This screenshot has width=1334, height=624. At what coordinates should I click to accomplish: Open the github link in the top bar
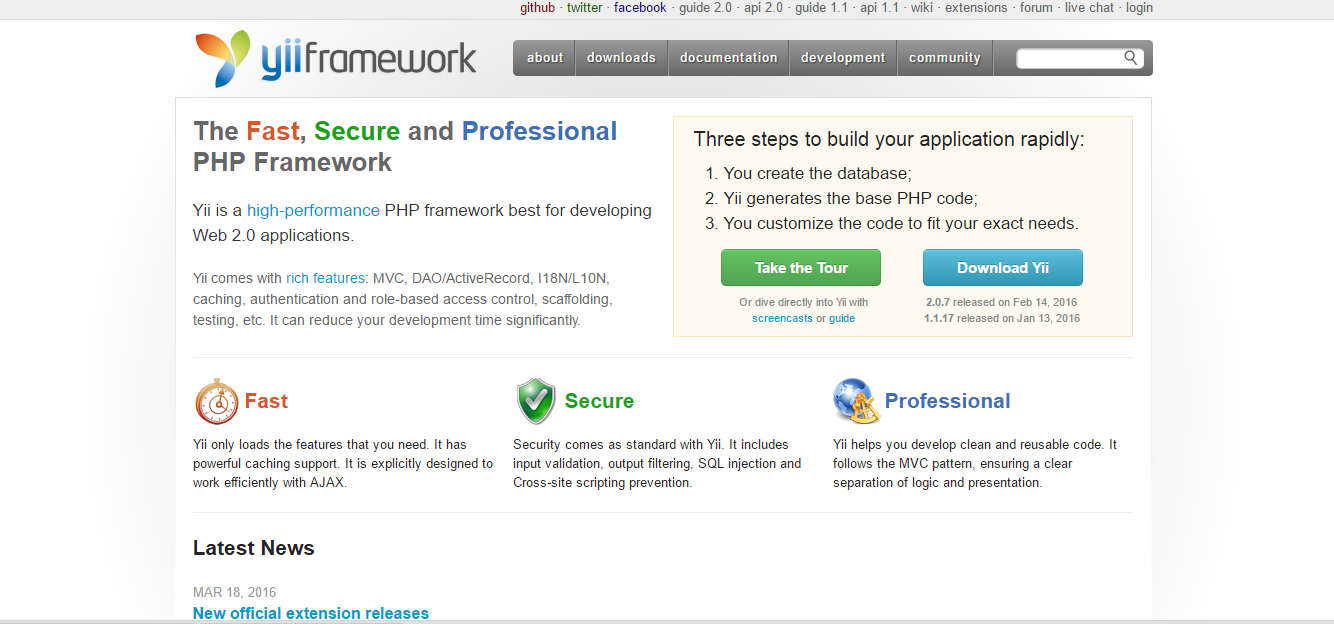click(537, 8)
